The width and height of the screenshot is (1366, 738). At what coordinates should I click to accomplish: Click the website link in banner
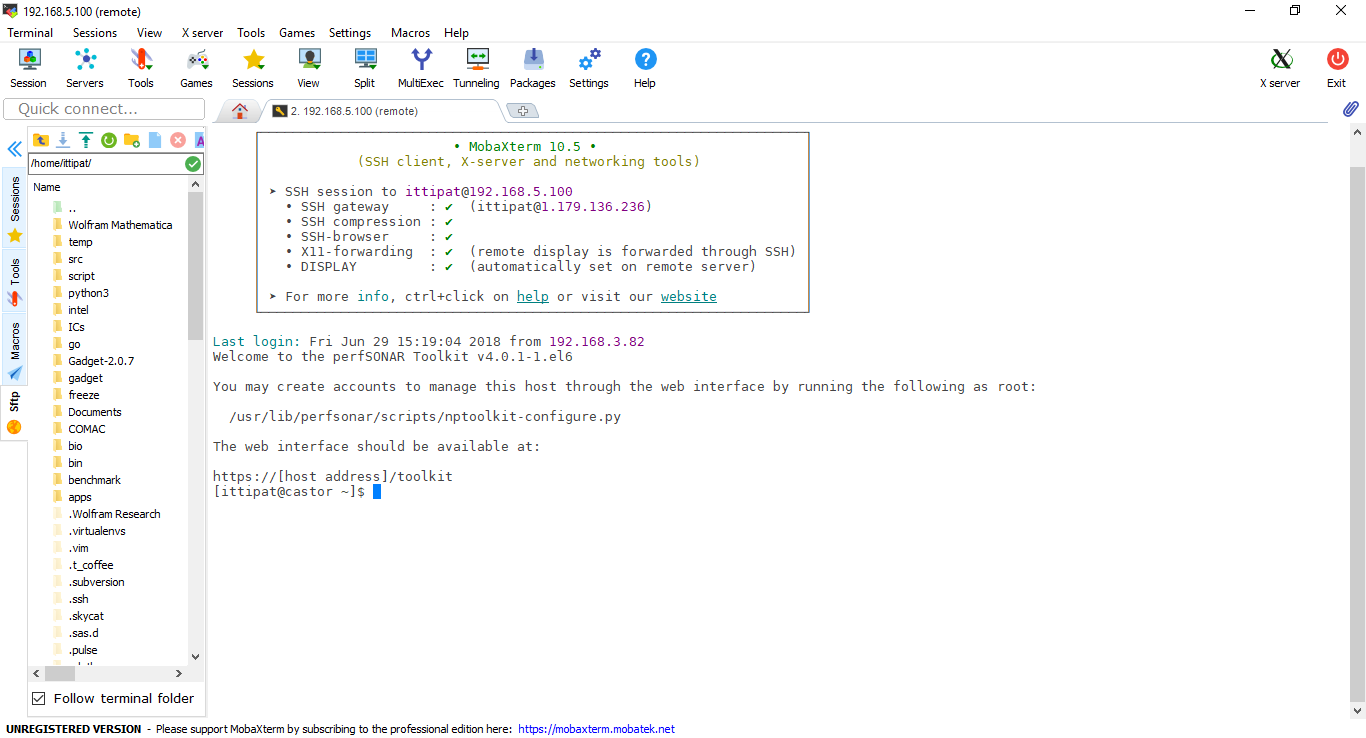(x=689, y=296)
